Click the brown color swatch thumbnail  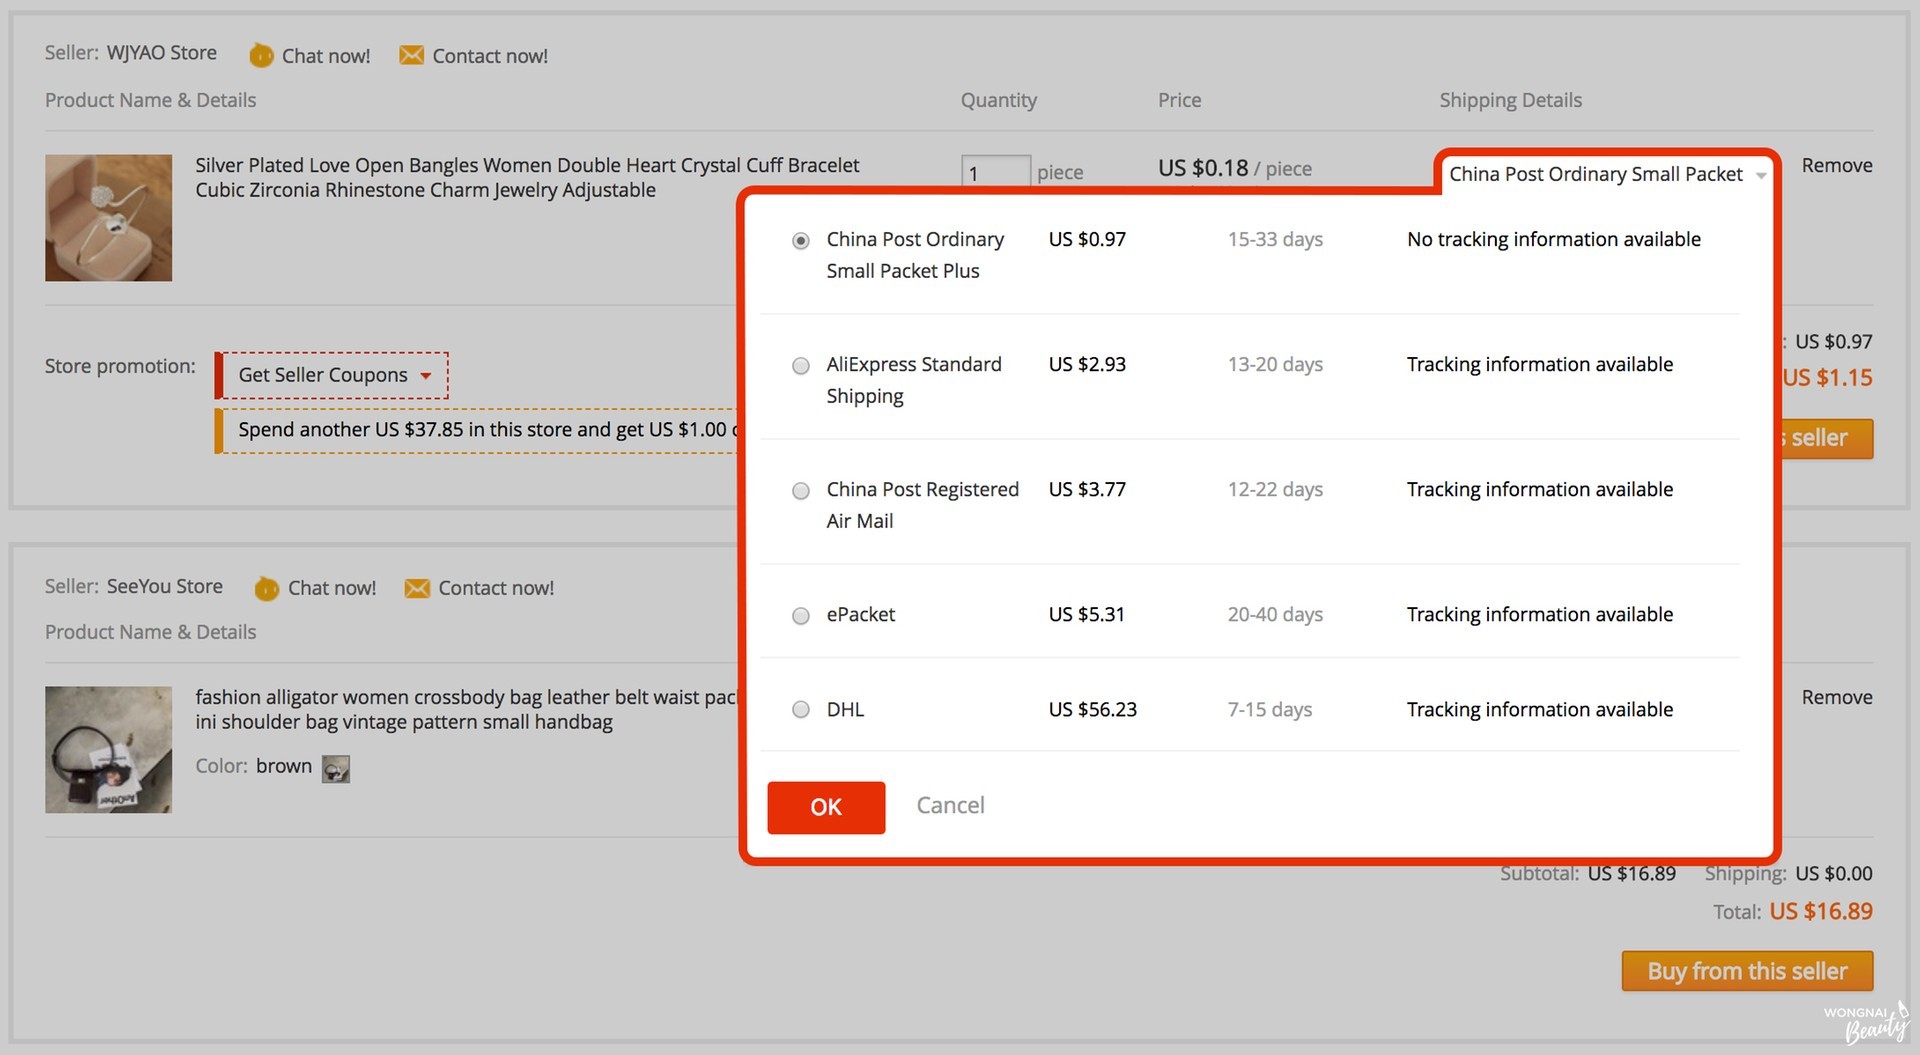tap(336, 769)
